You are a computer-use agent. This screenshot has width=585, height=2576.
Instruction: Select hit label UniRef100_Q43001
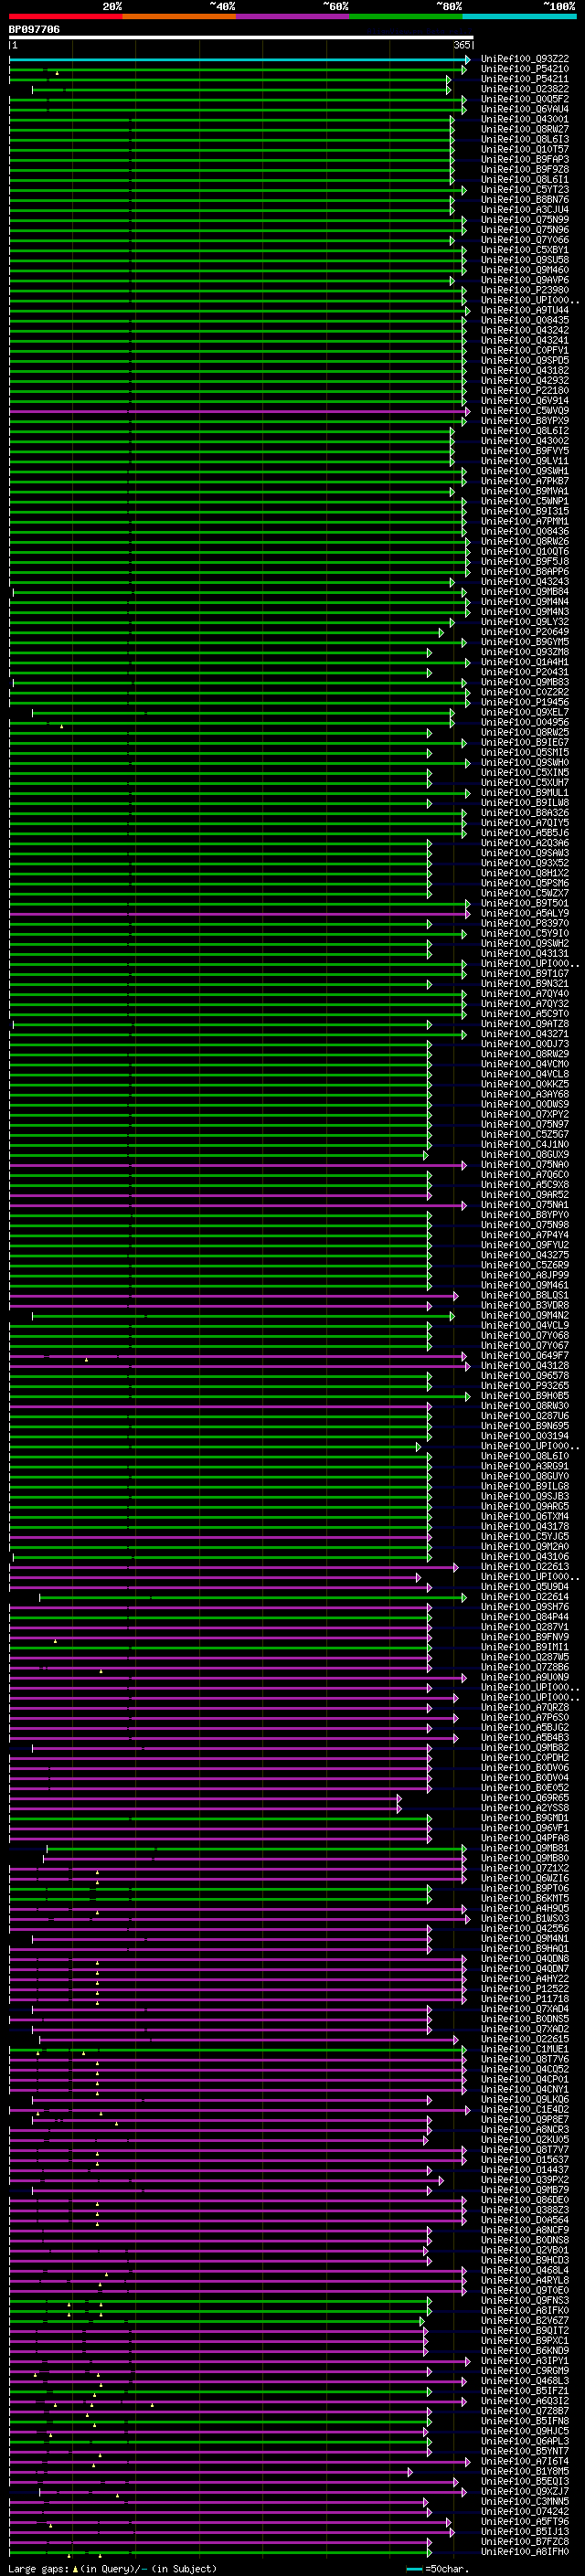pos(525,119)
